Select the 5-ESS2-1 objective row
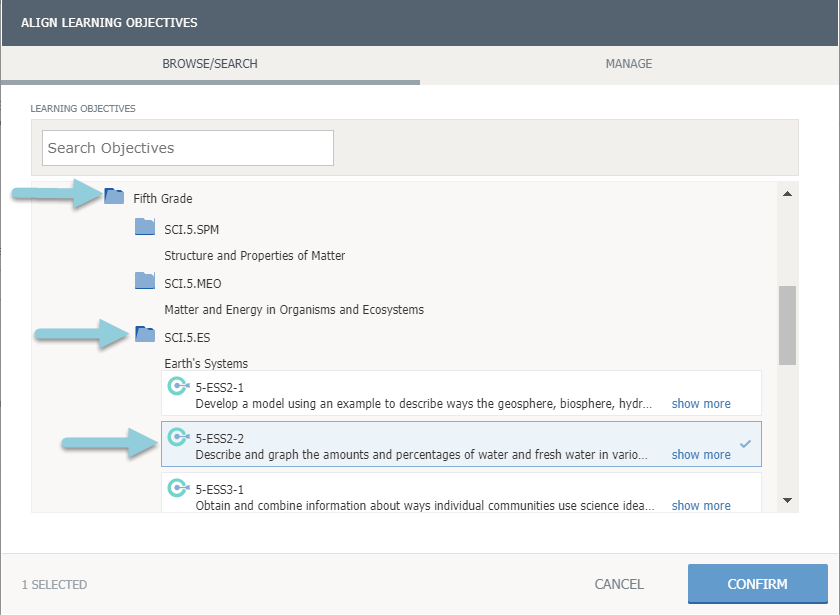Screen dimensions: 840x615 [420, 395]
